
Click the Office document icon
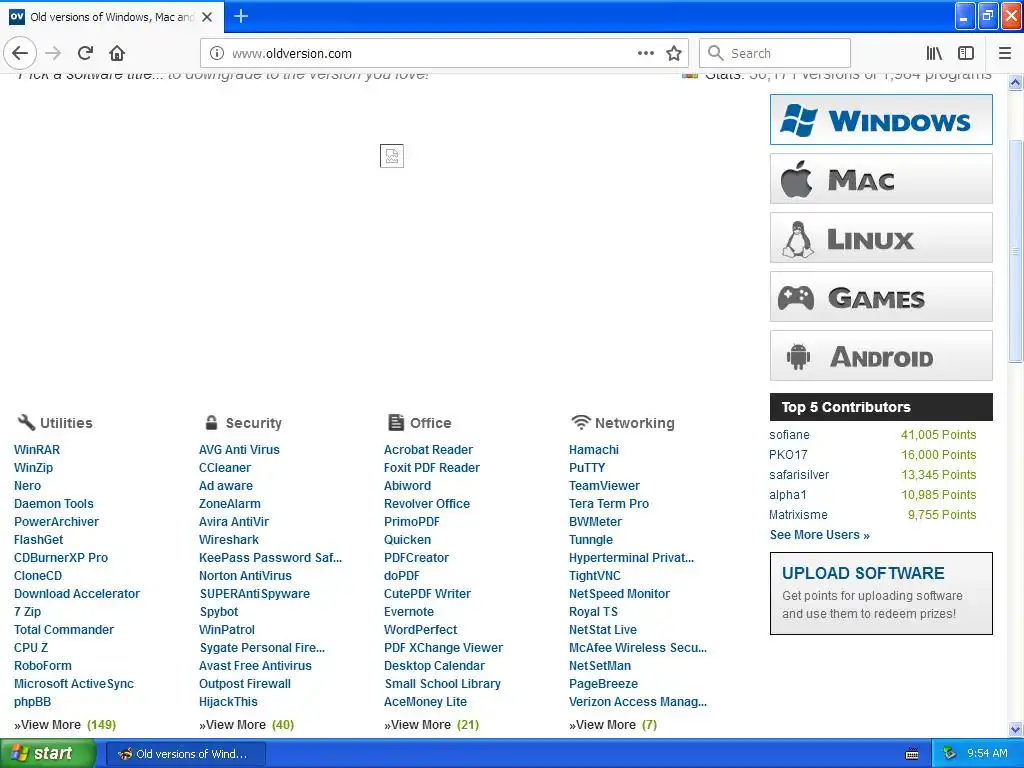point(396,423)
